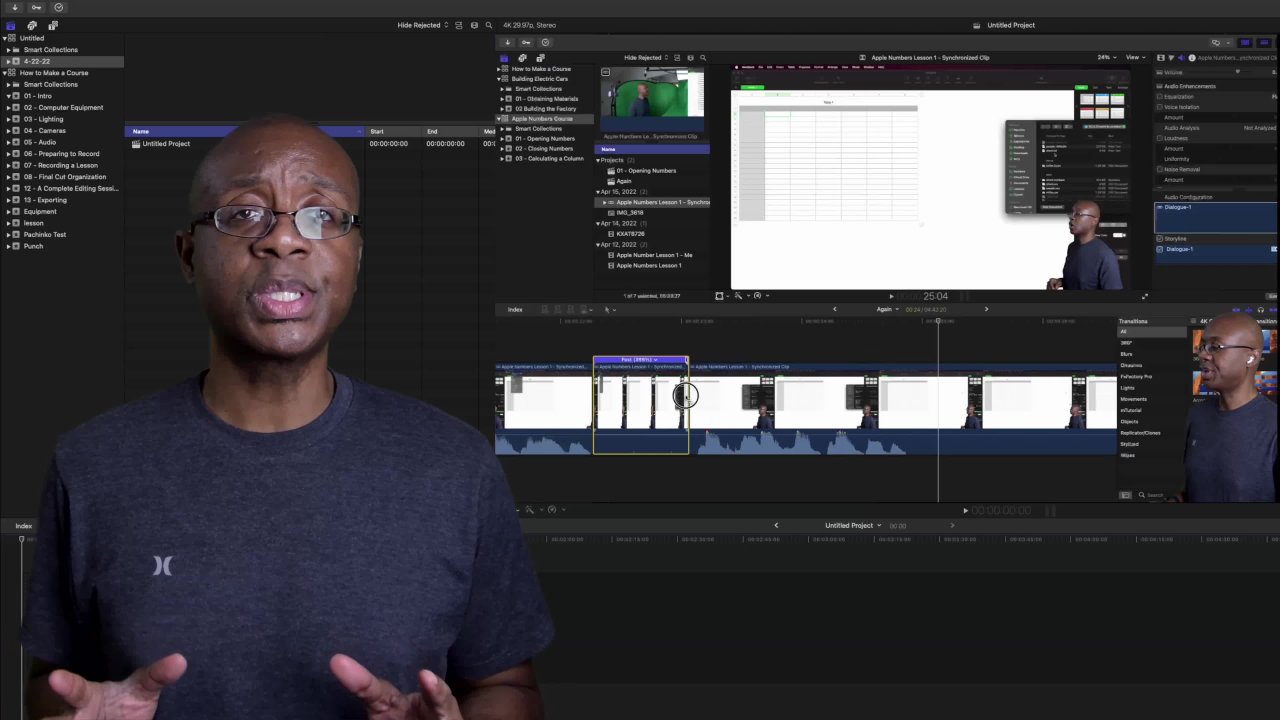1280x720 pixels.
Task: Open the Hide Rejected filter dropdown
Action: tap(422, 25)
